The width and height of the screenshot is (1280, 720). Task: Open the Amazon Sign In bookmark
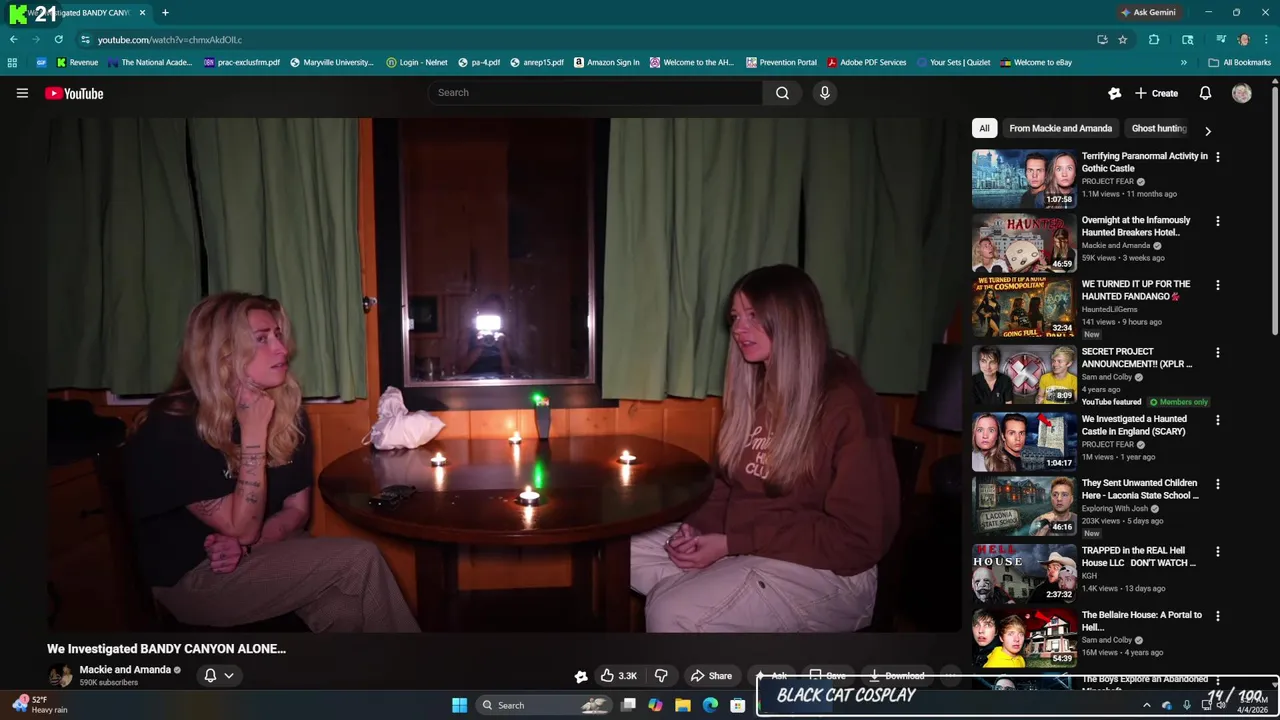pyautogui.click(x=606, y=62)
